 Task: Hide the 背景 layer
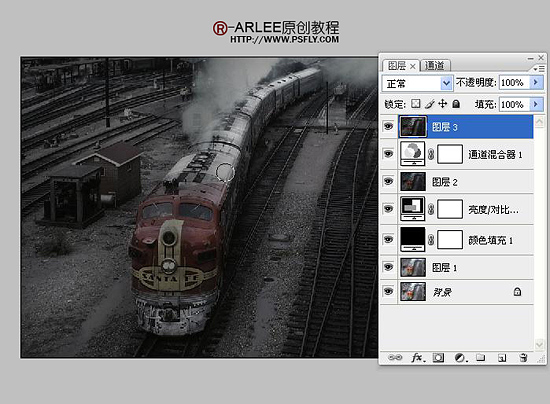[x=388, y=291]
